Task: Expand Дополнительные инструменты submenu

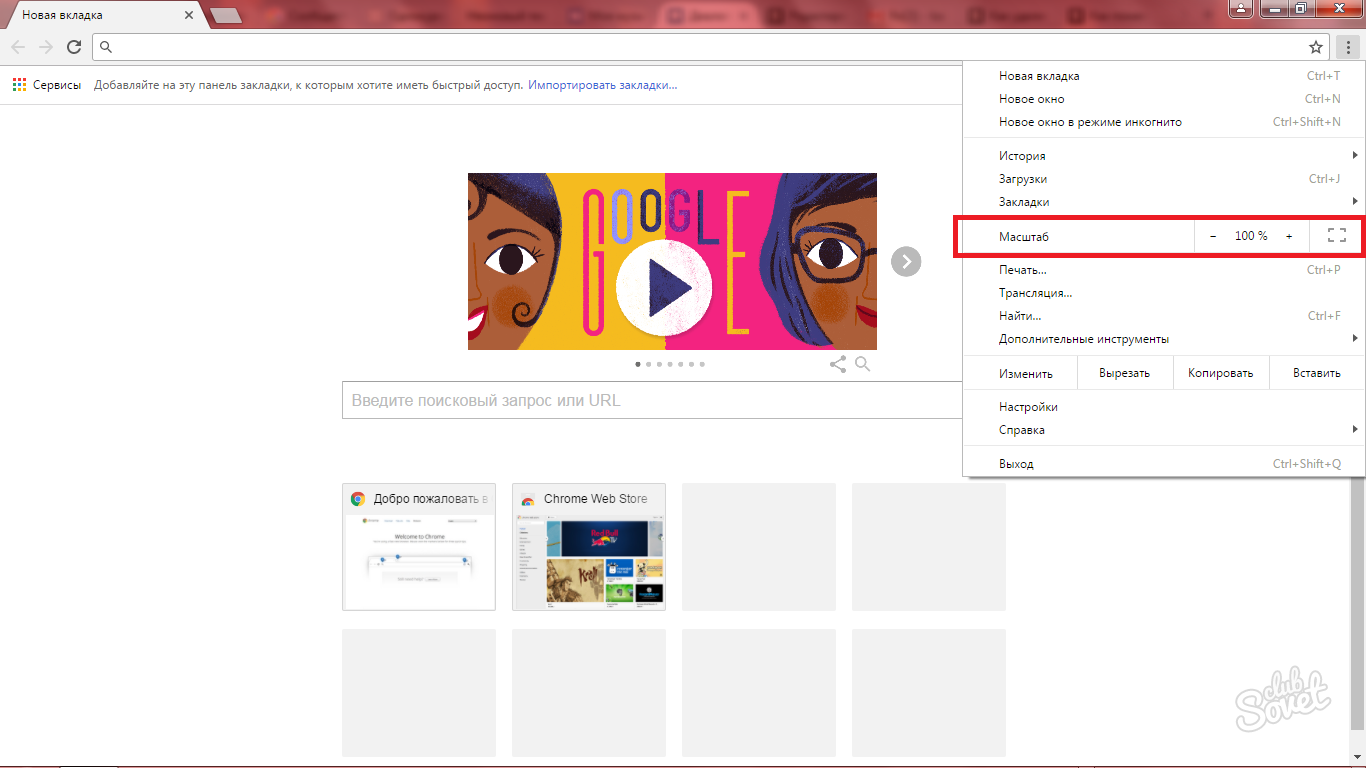Action: tap(1162, 339)
